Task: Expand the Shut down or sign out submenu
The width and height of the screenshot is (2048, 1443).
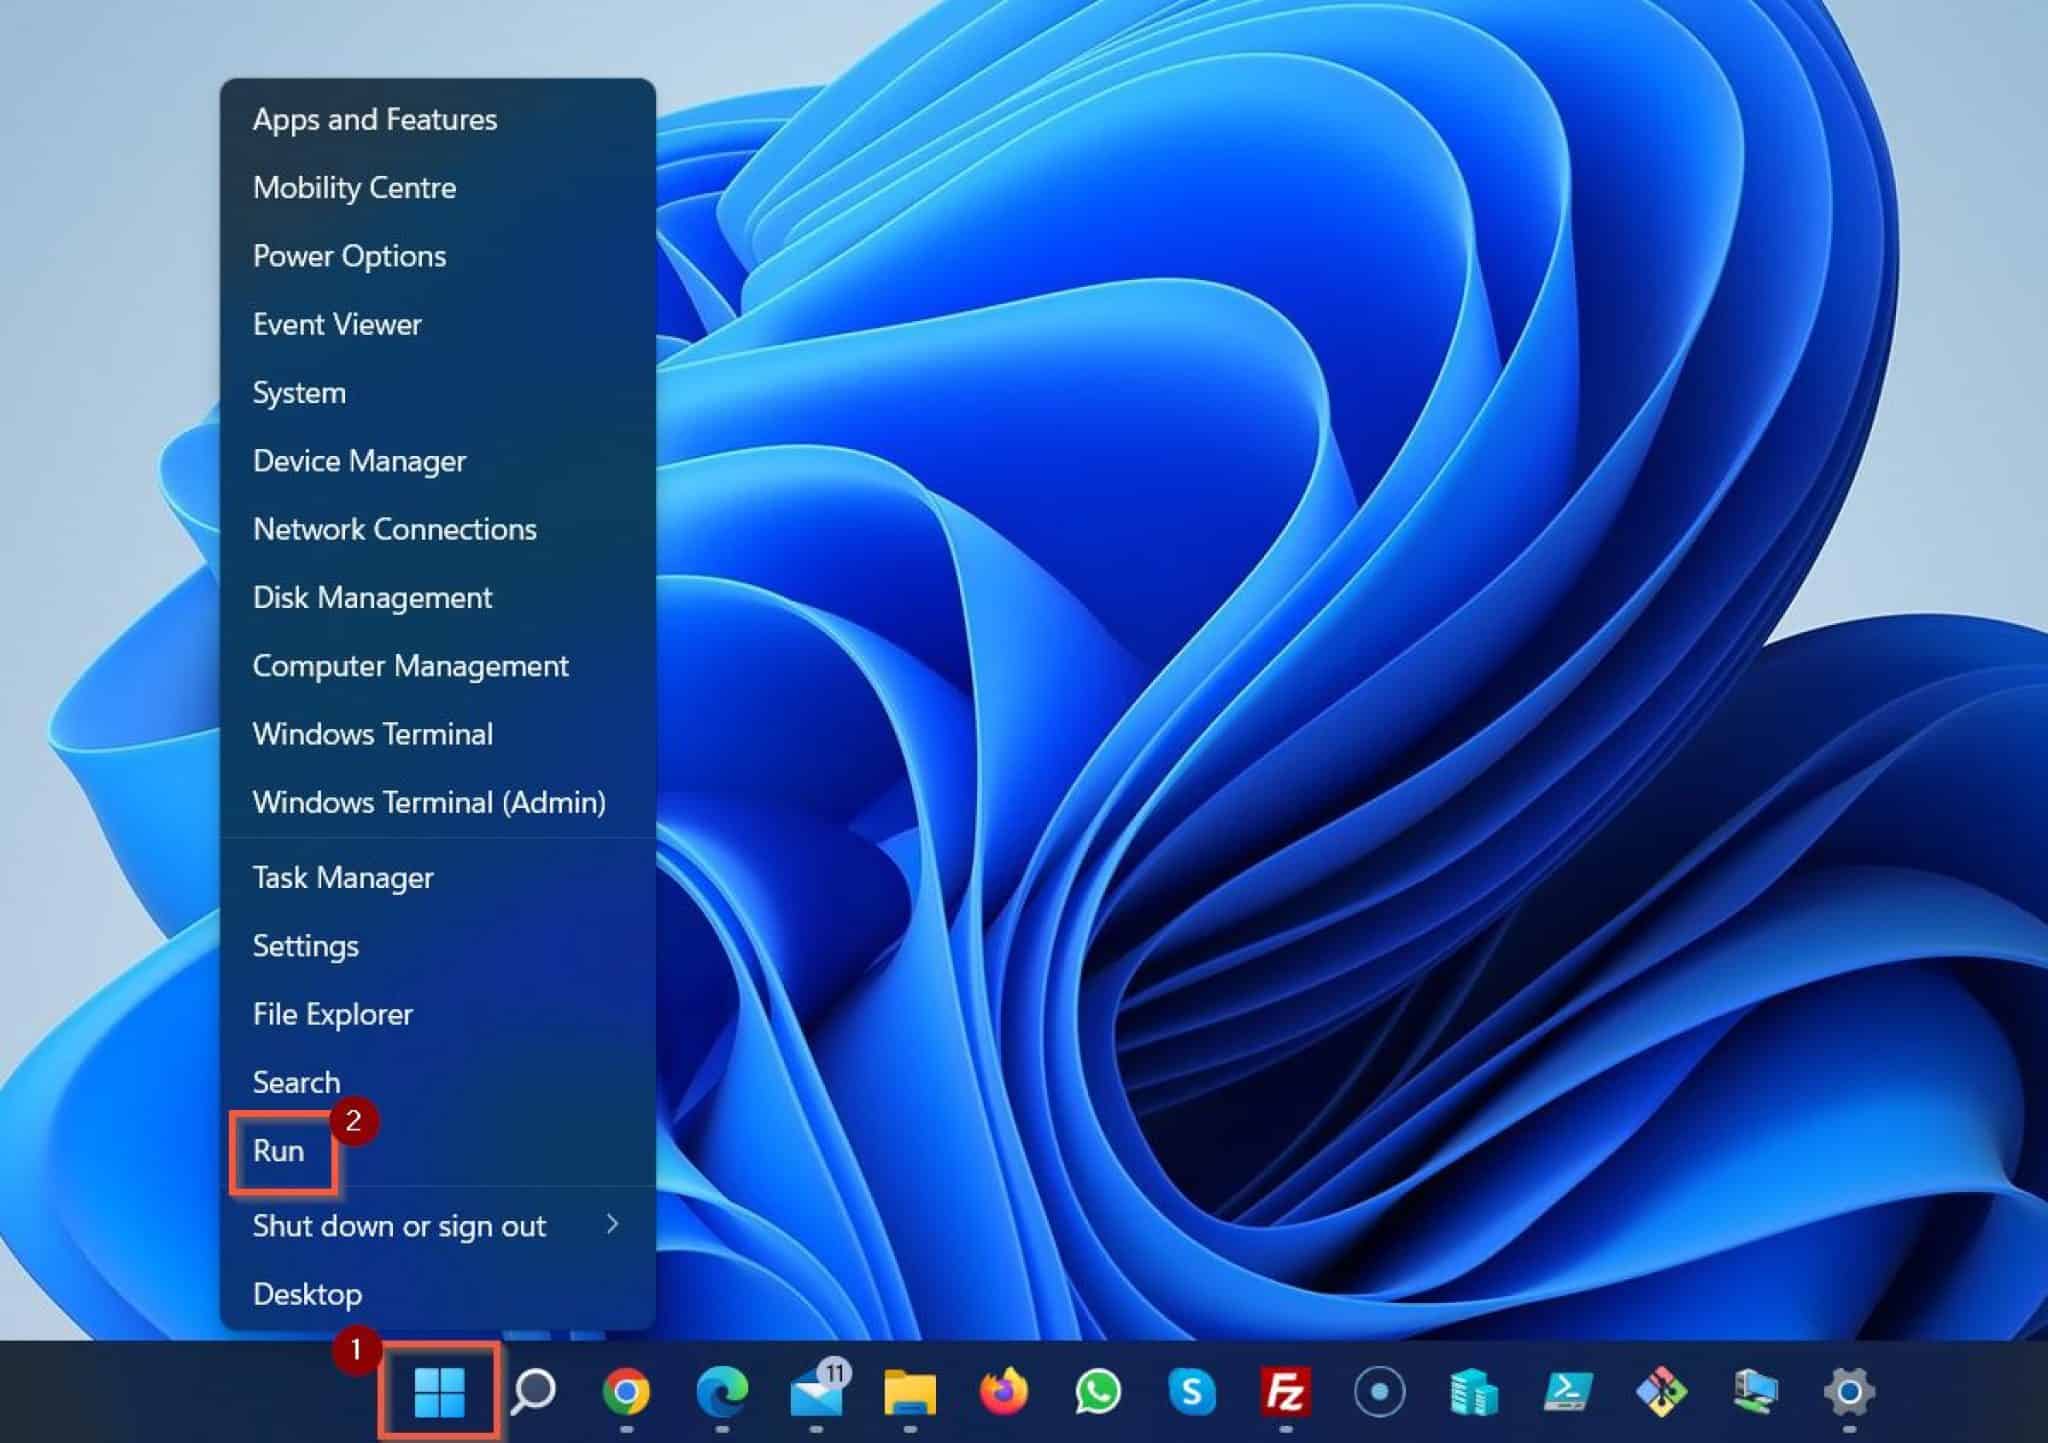Action: [x=400, y=1226]
